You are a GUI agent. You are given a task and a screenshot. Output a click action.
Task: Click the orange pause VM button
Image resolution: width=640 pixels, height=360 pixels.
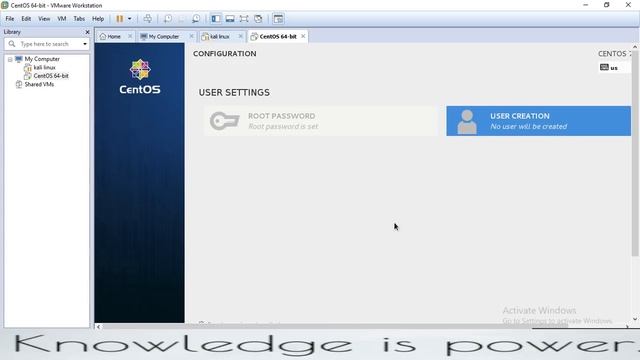pos(120,19)
